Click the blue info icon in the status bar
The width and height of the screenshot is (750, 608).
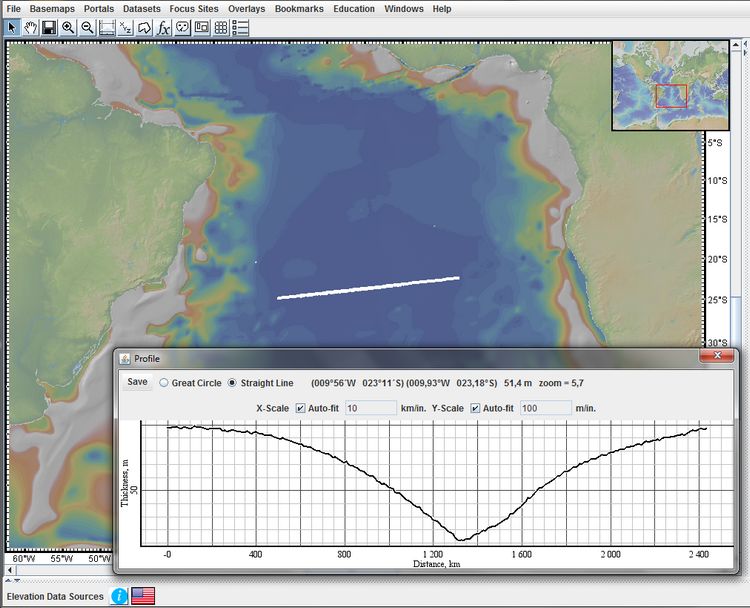point(119,596)
